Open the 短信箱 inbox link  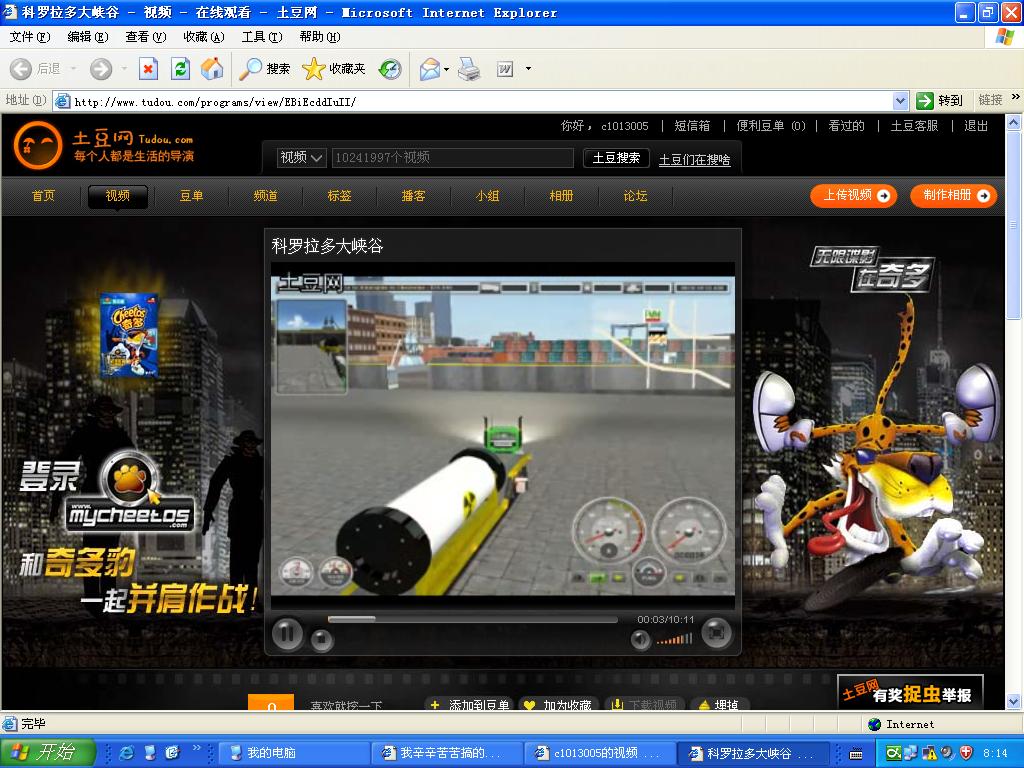point(692,126)
